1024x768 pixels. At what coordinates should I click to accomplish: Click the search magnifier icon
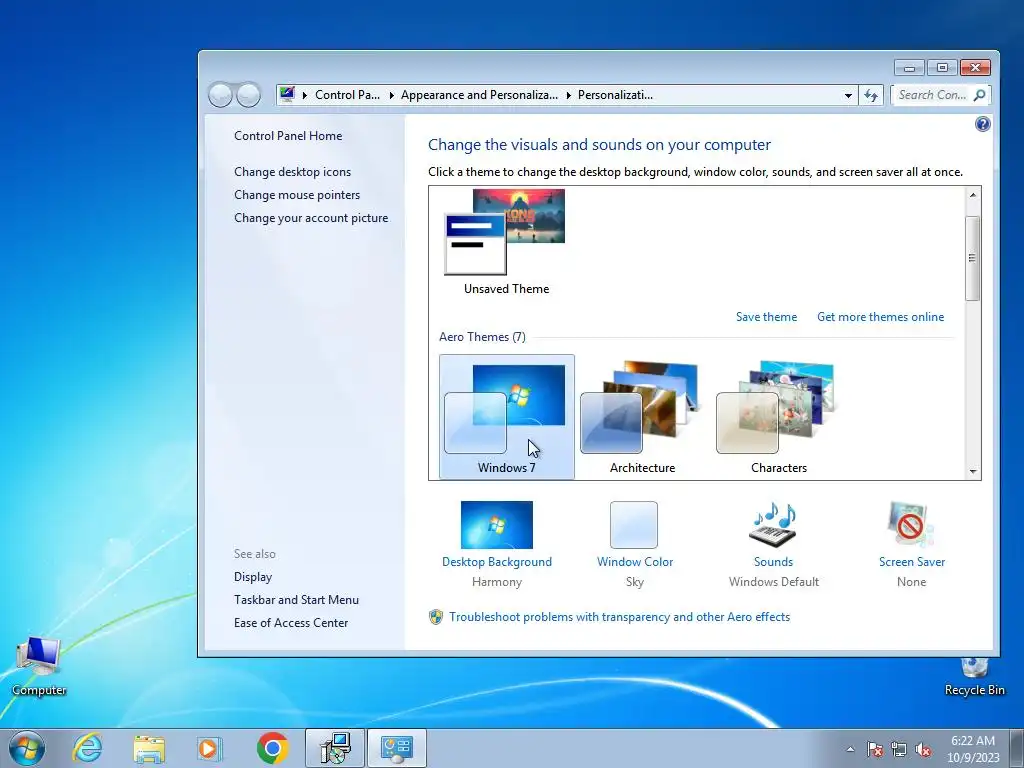(x=979, y=95)
